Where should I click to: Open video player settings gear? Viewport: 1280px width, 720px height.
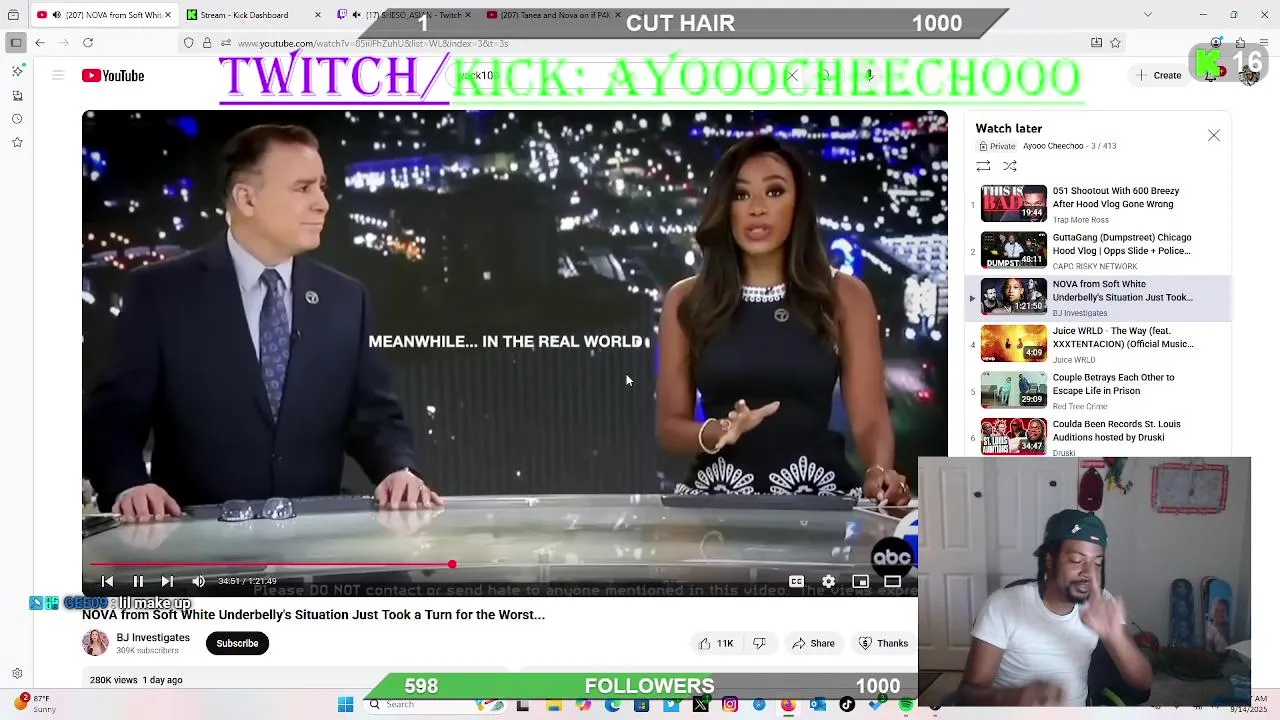(828, 581)
